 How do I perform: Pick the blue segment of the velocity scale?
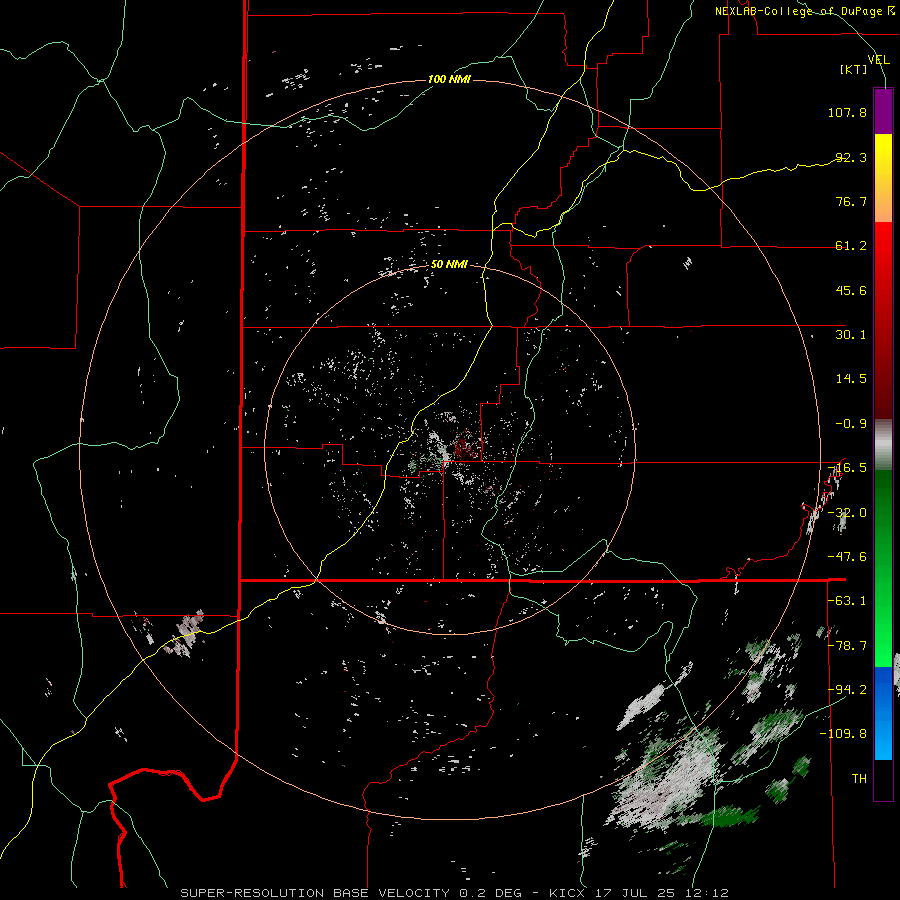(883, 713)
